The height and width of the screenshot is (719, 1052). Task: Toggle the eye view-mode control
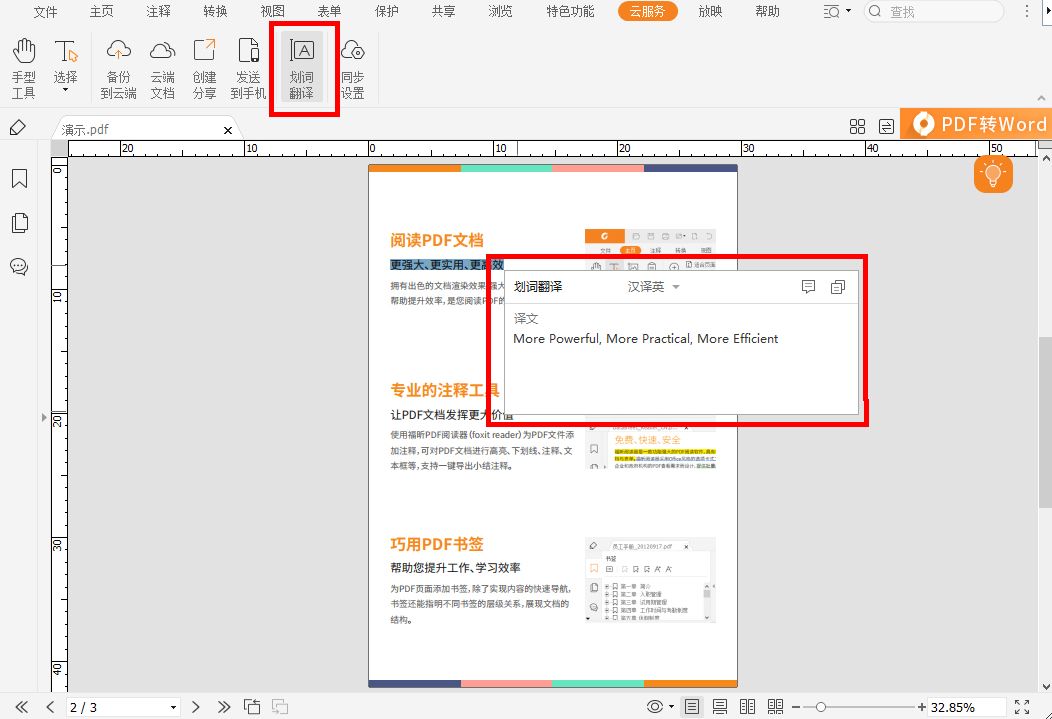[x=655, y=706]
